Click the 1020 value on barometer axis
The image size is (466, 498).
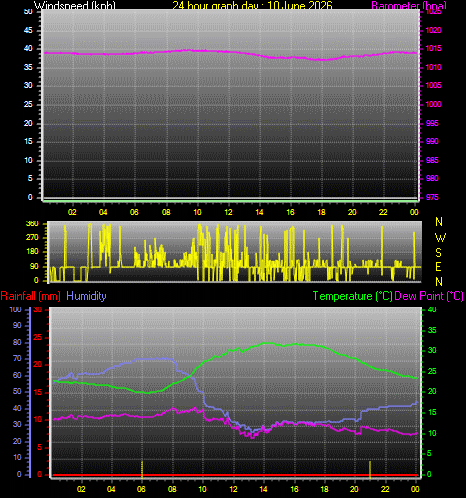coord(433,30)
